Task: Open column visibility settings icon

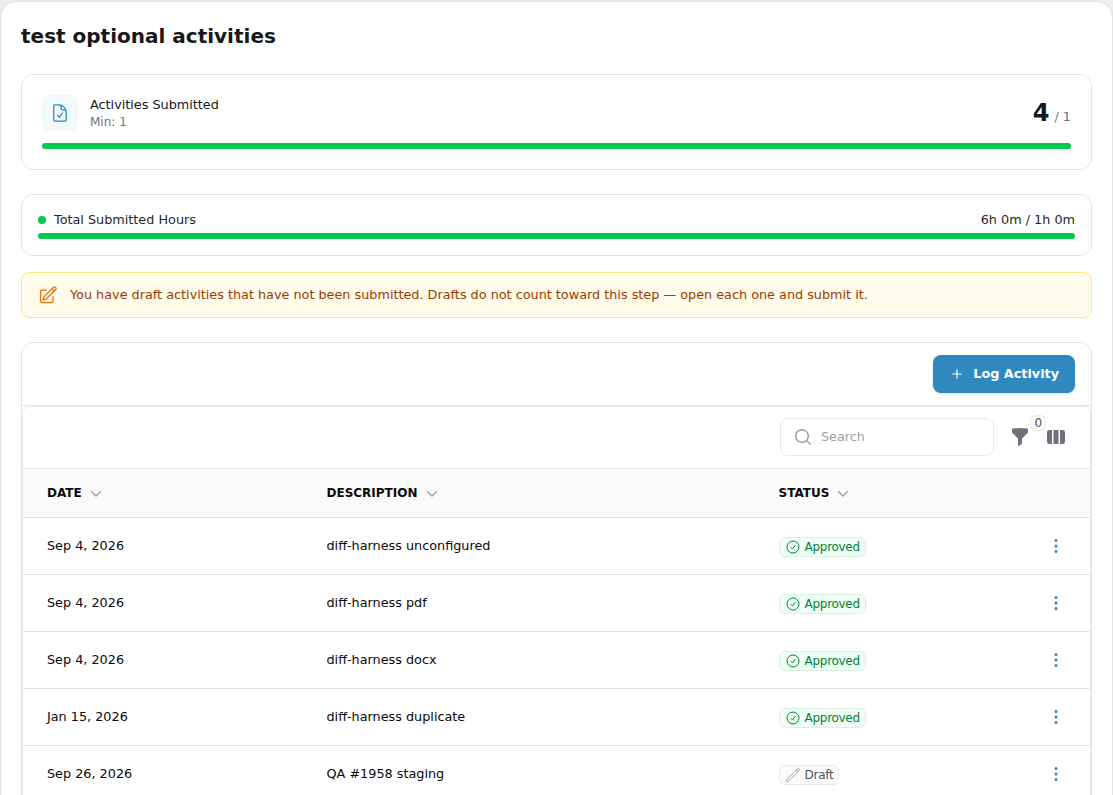Action: pos(1056,437)
